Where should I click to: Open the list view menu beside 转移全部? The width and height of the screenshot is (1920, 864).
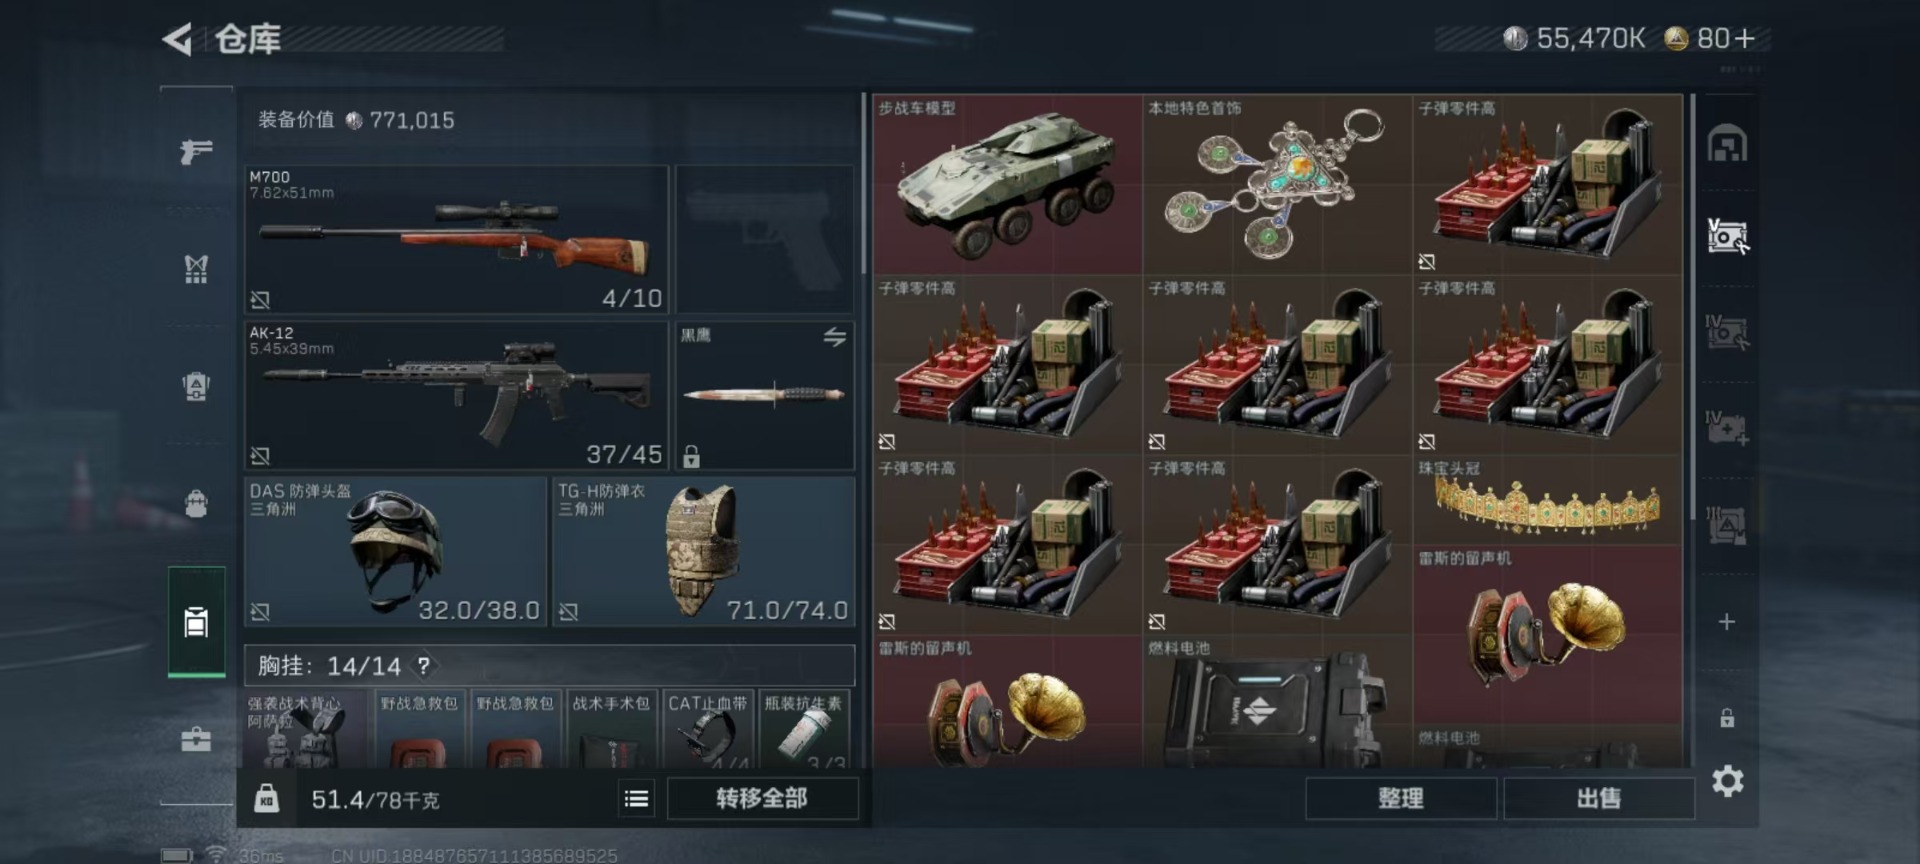pyautogui.click(x=636, y=798)
